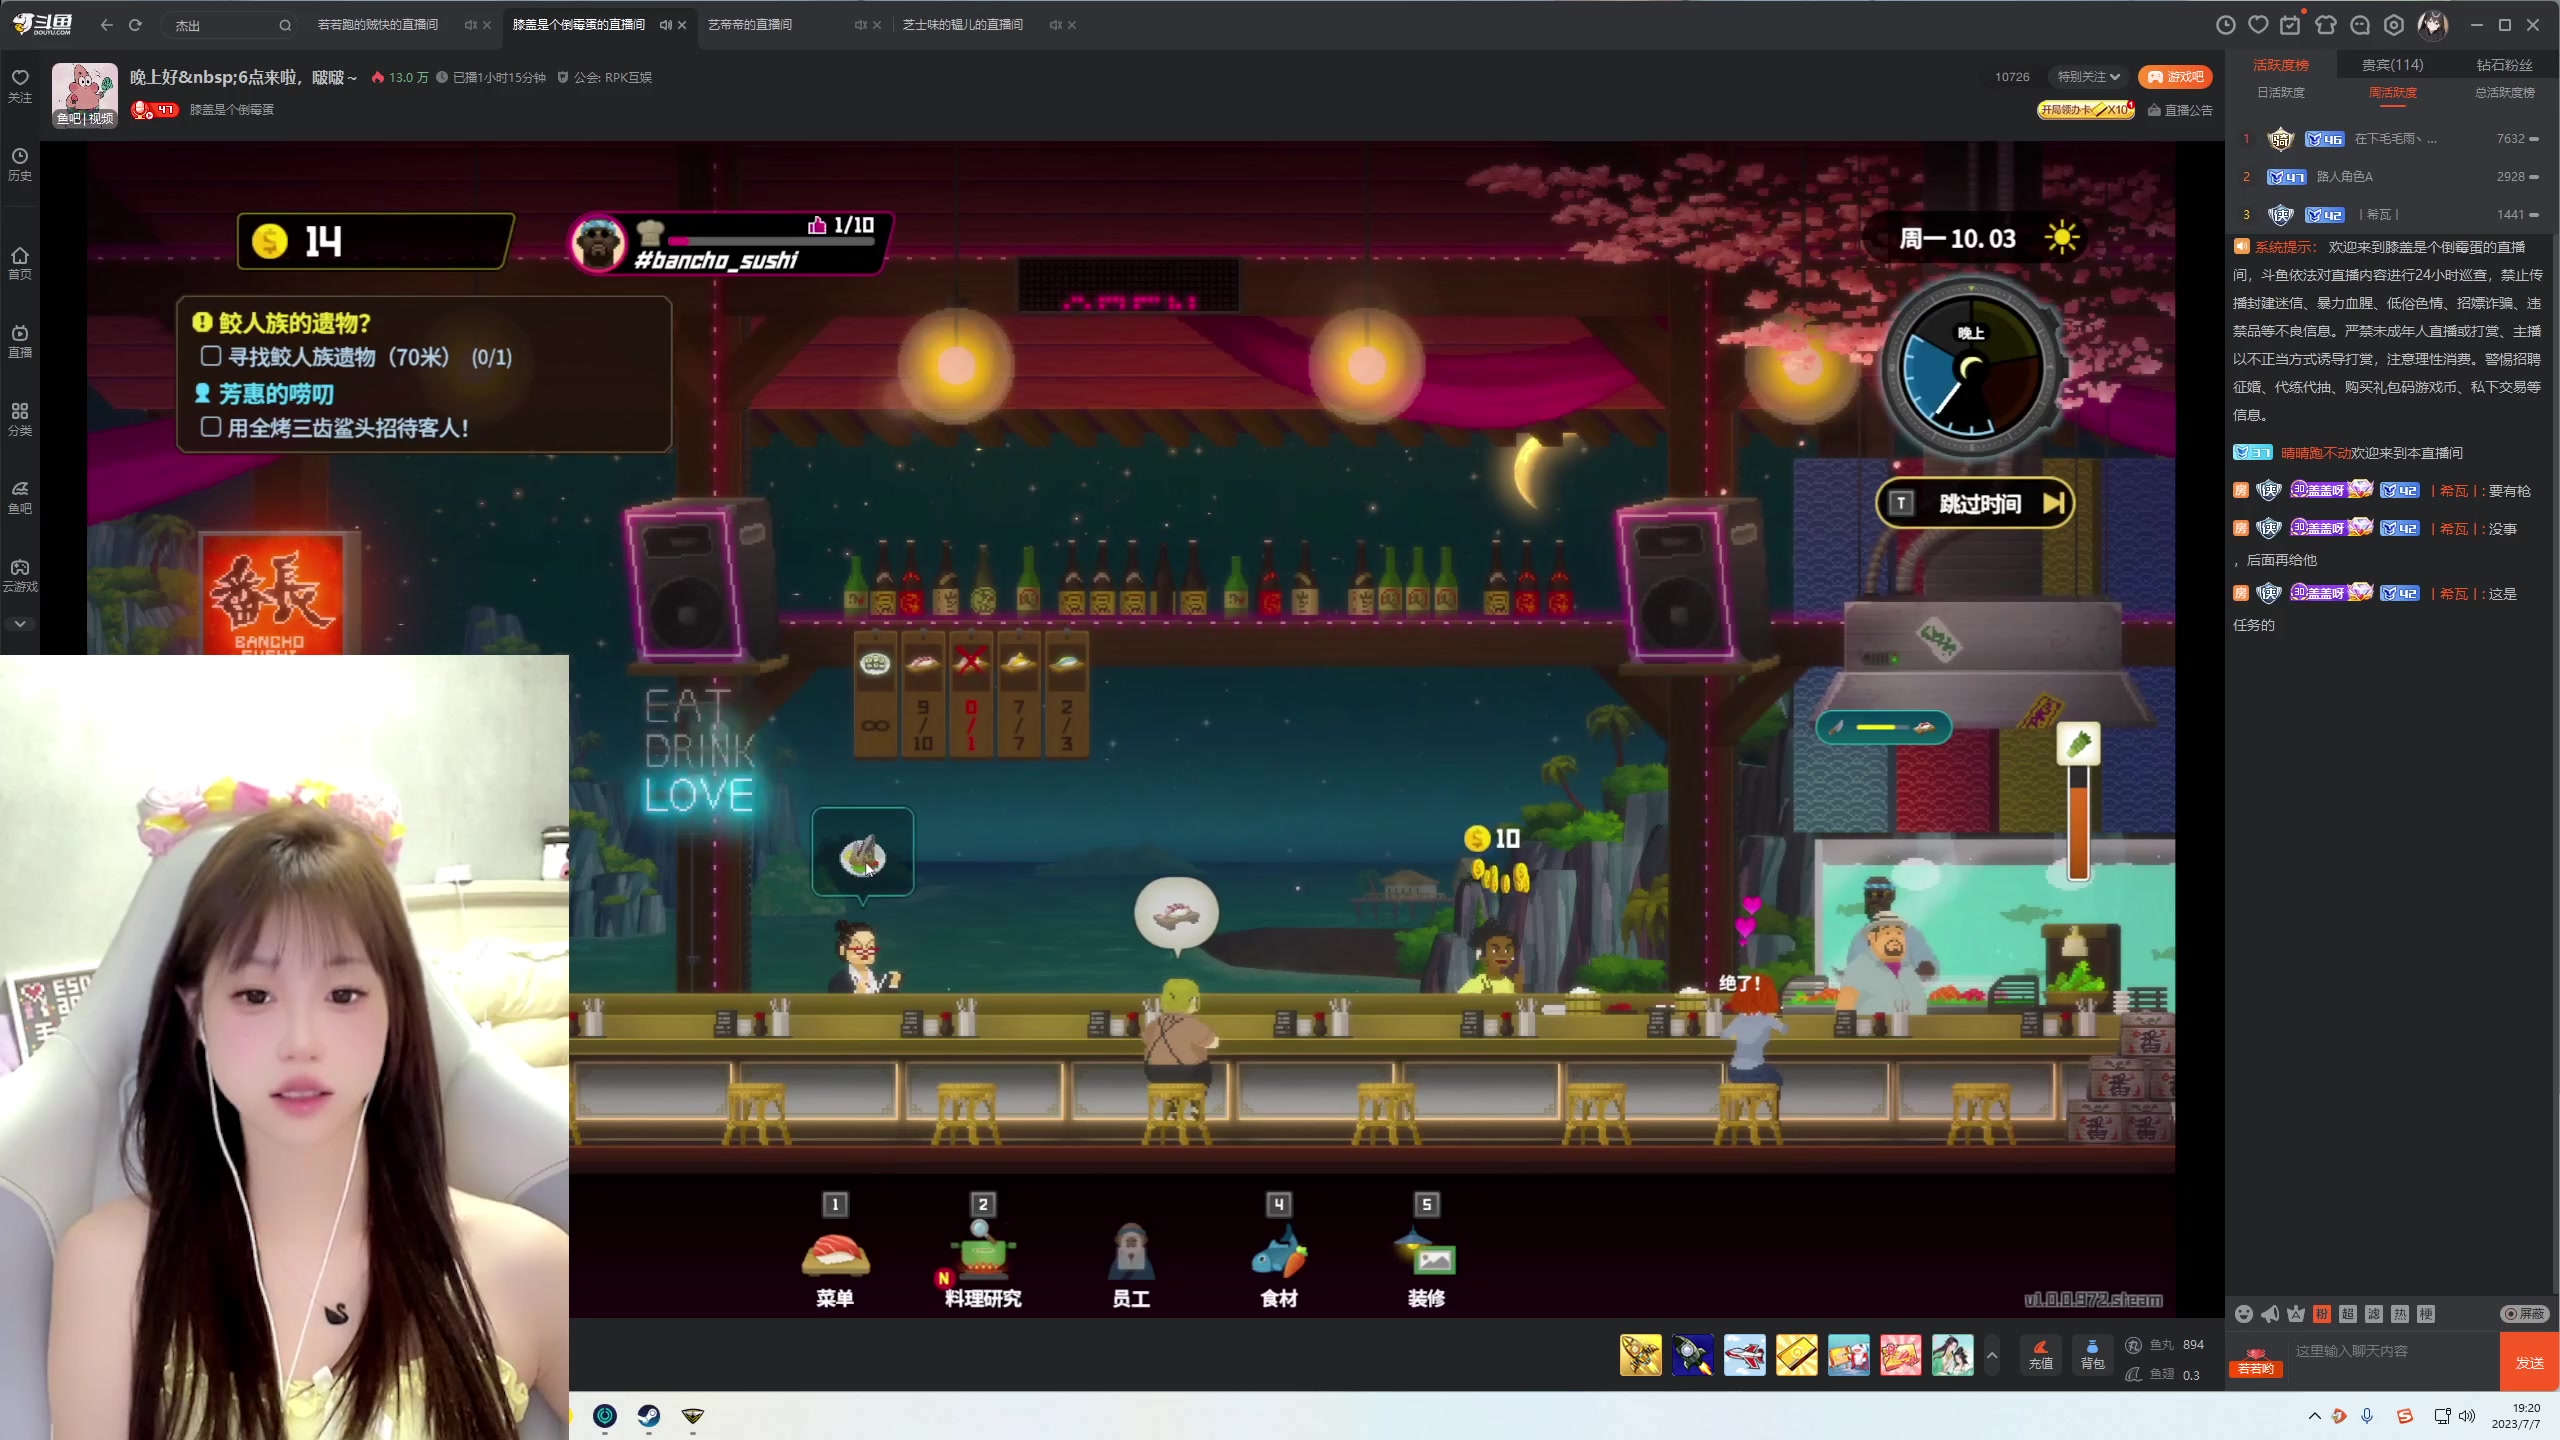Open the calendar check-in icon
The width and height of the screenshot is (2560, 1440).
2290,25
